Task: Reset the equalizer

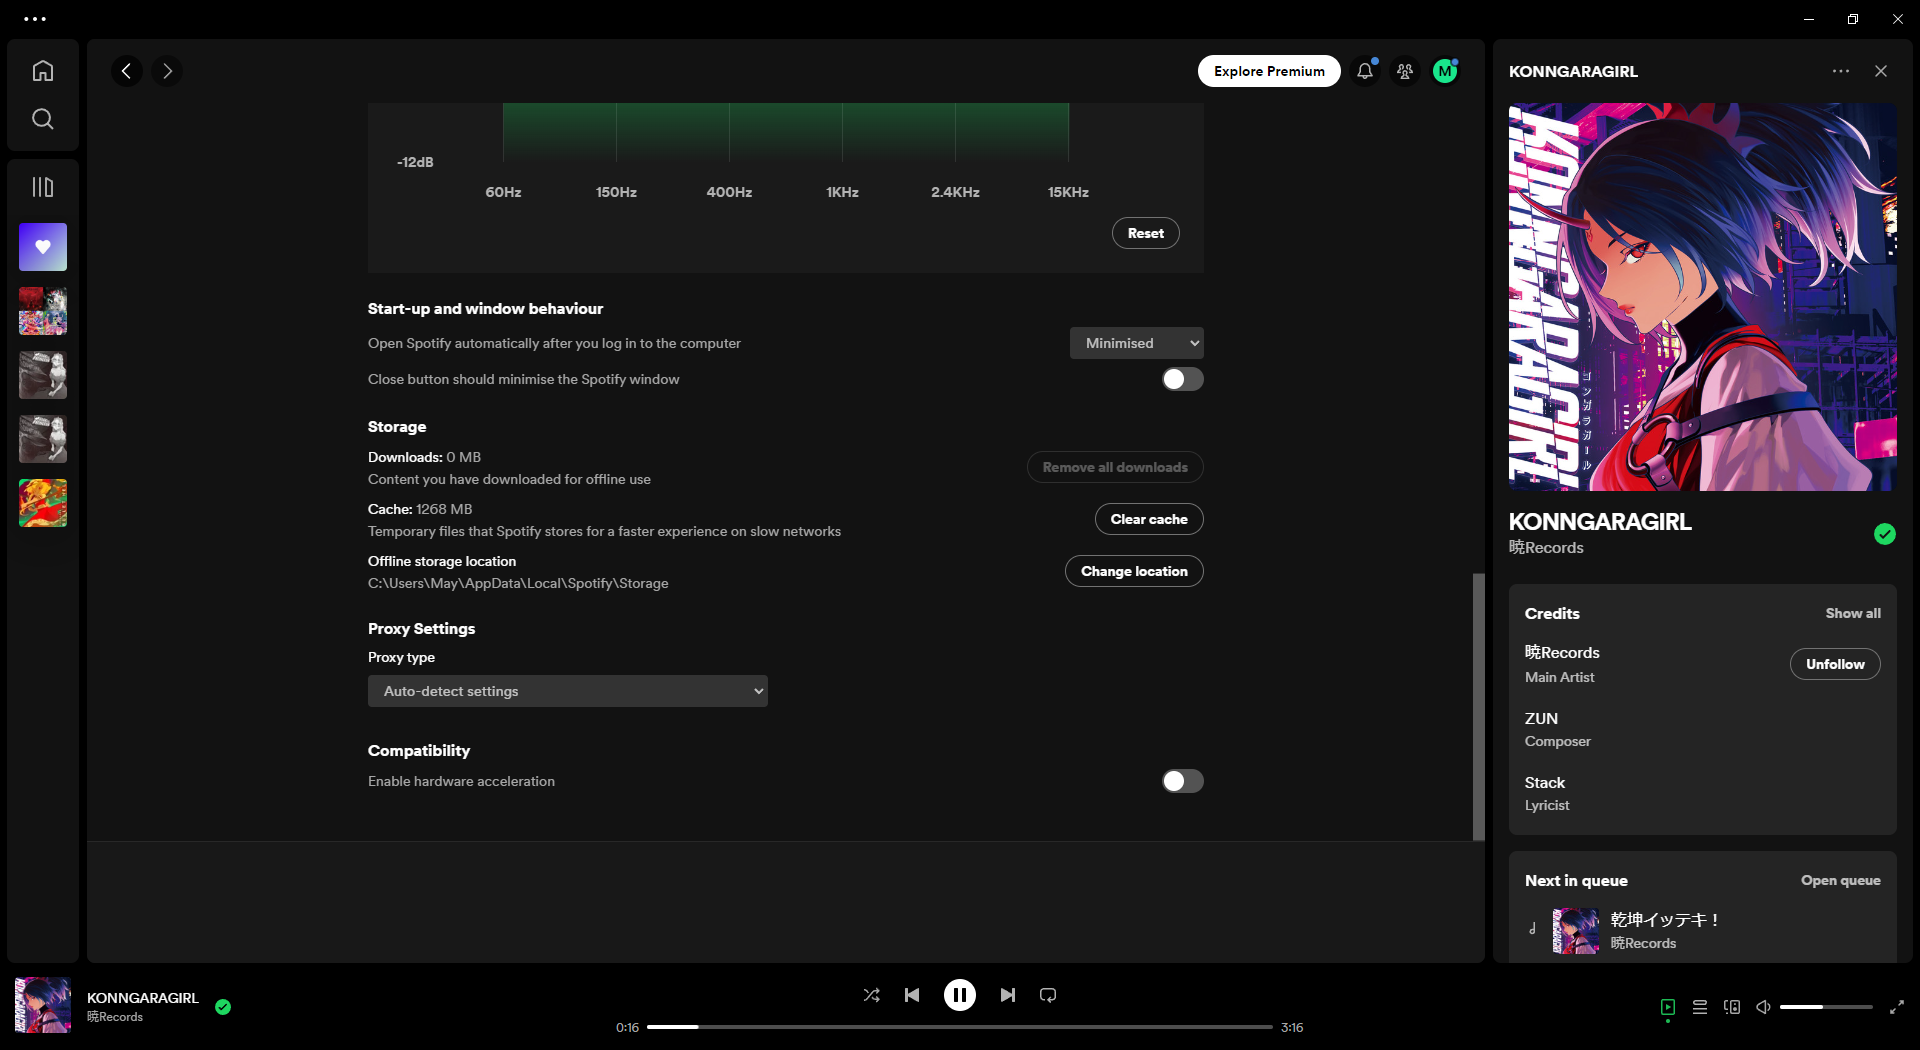Action: click(1146, 233)
